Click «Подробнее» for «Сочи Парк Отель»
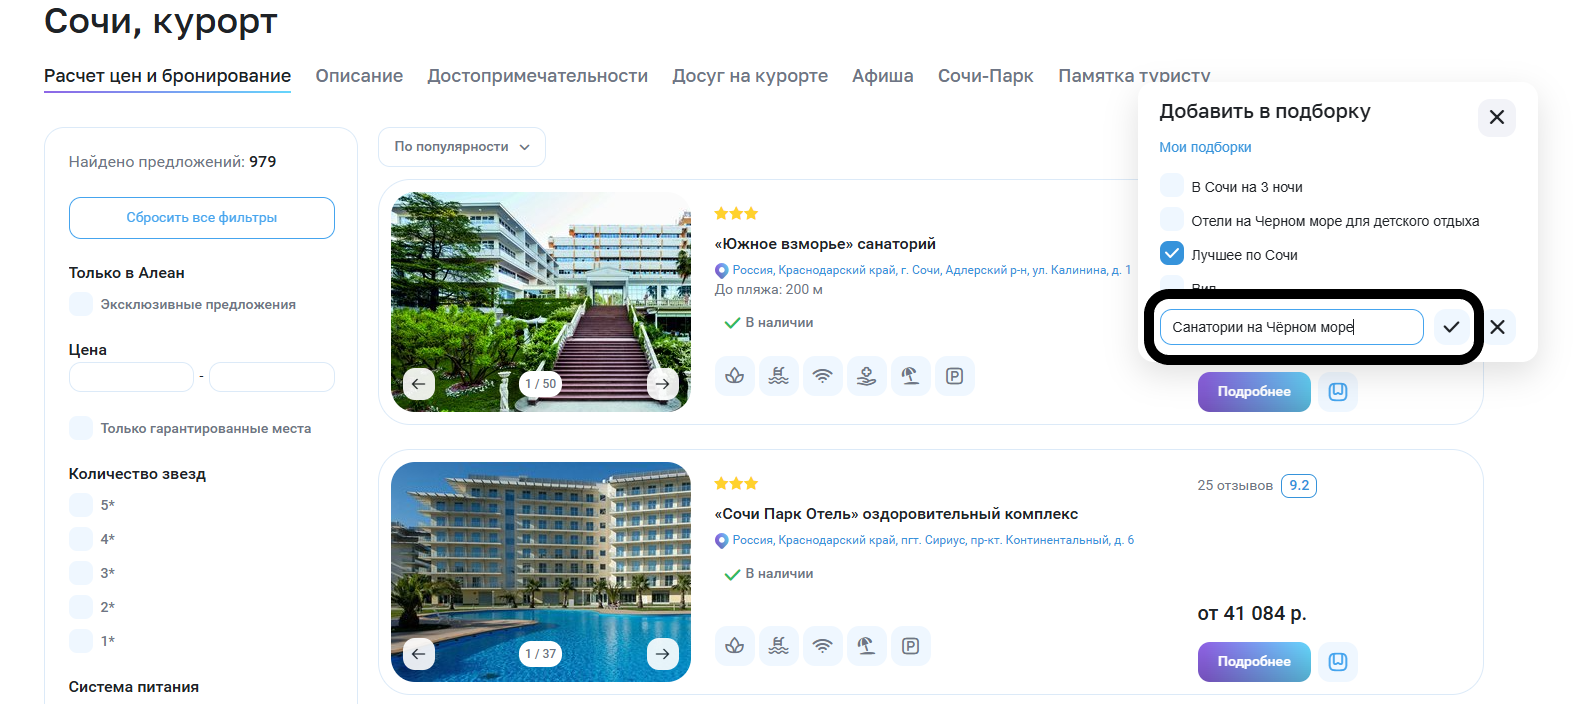This screenshot has width=1583, height=704. coord(1254,662)
